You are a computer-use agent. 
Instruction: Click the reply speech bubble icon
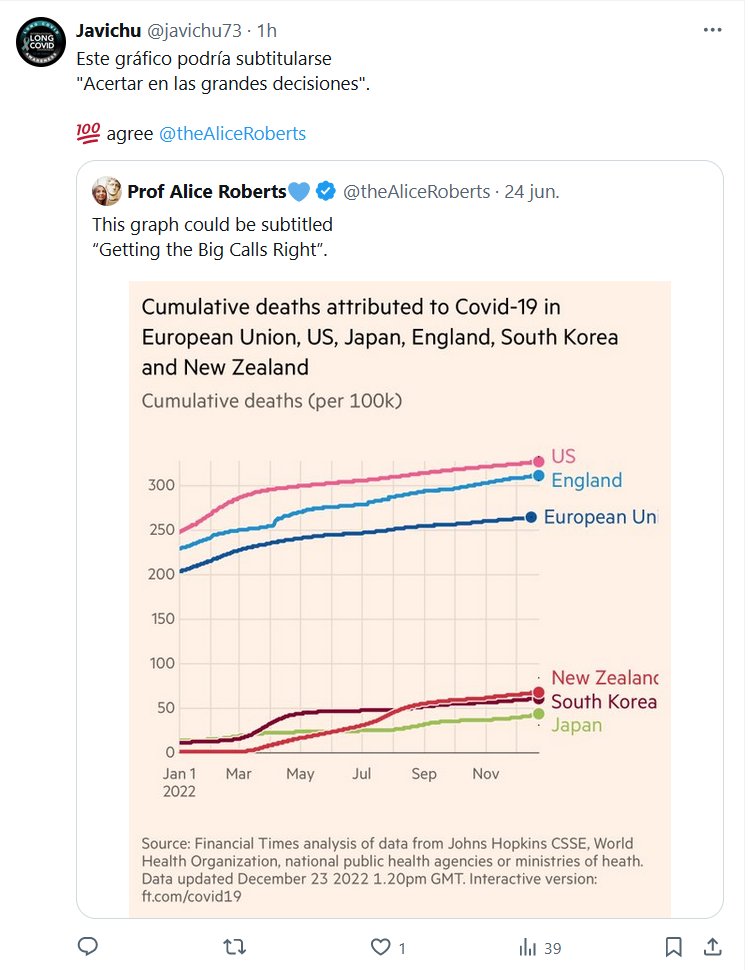coord(88,946)
